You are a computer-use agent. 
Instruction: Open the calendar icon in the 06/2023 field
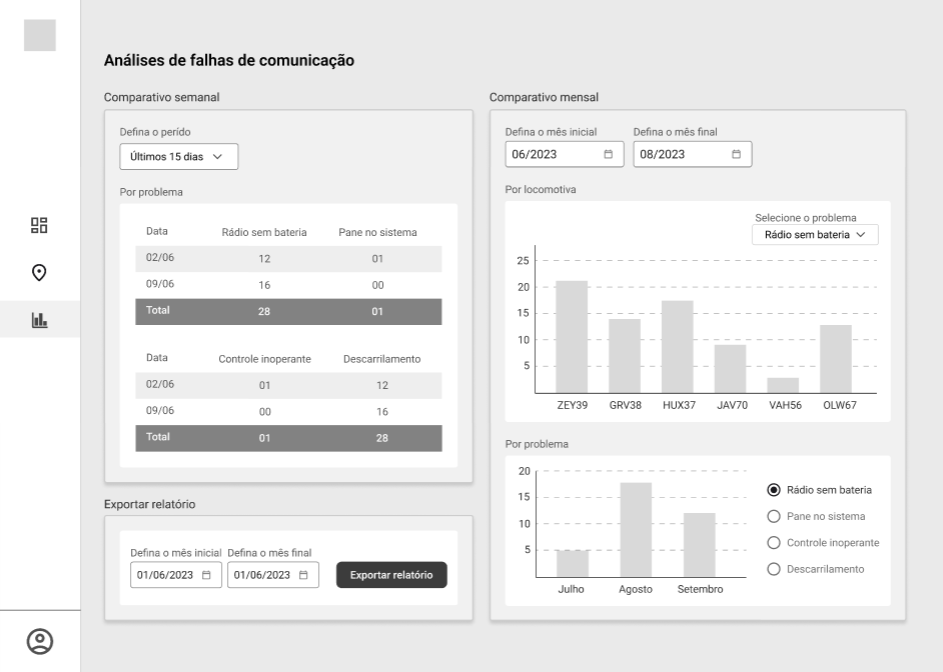click(x=610, y=155)
